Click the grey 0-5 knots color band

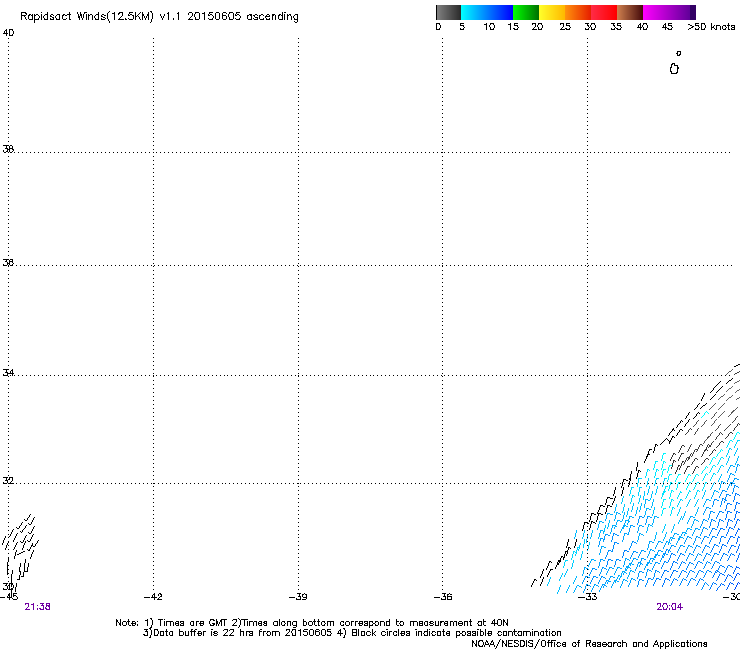click(448, 12)
